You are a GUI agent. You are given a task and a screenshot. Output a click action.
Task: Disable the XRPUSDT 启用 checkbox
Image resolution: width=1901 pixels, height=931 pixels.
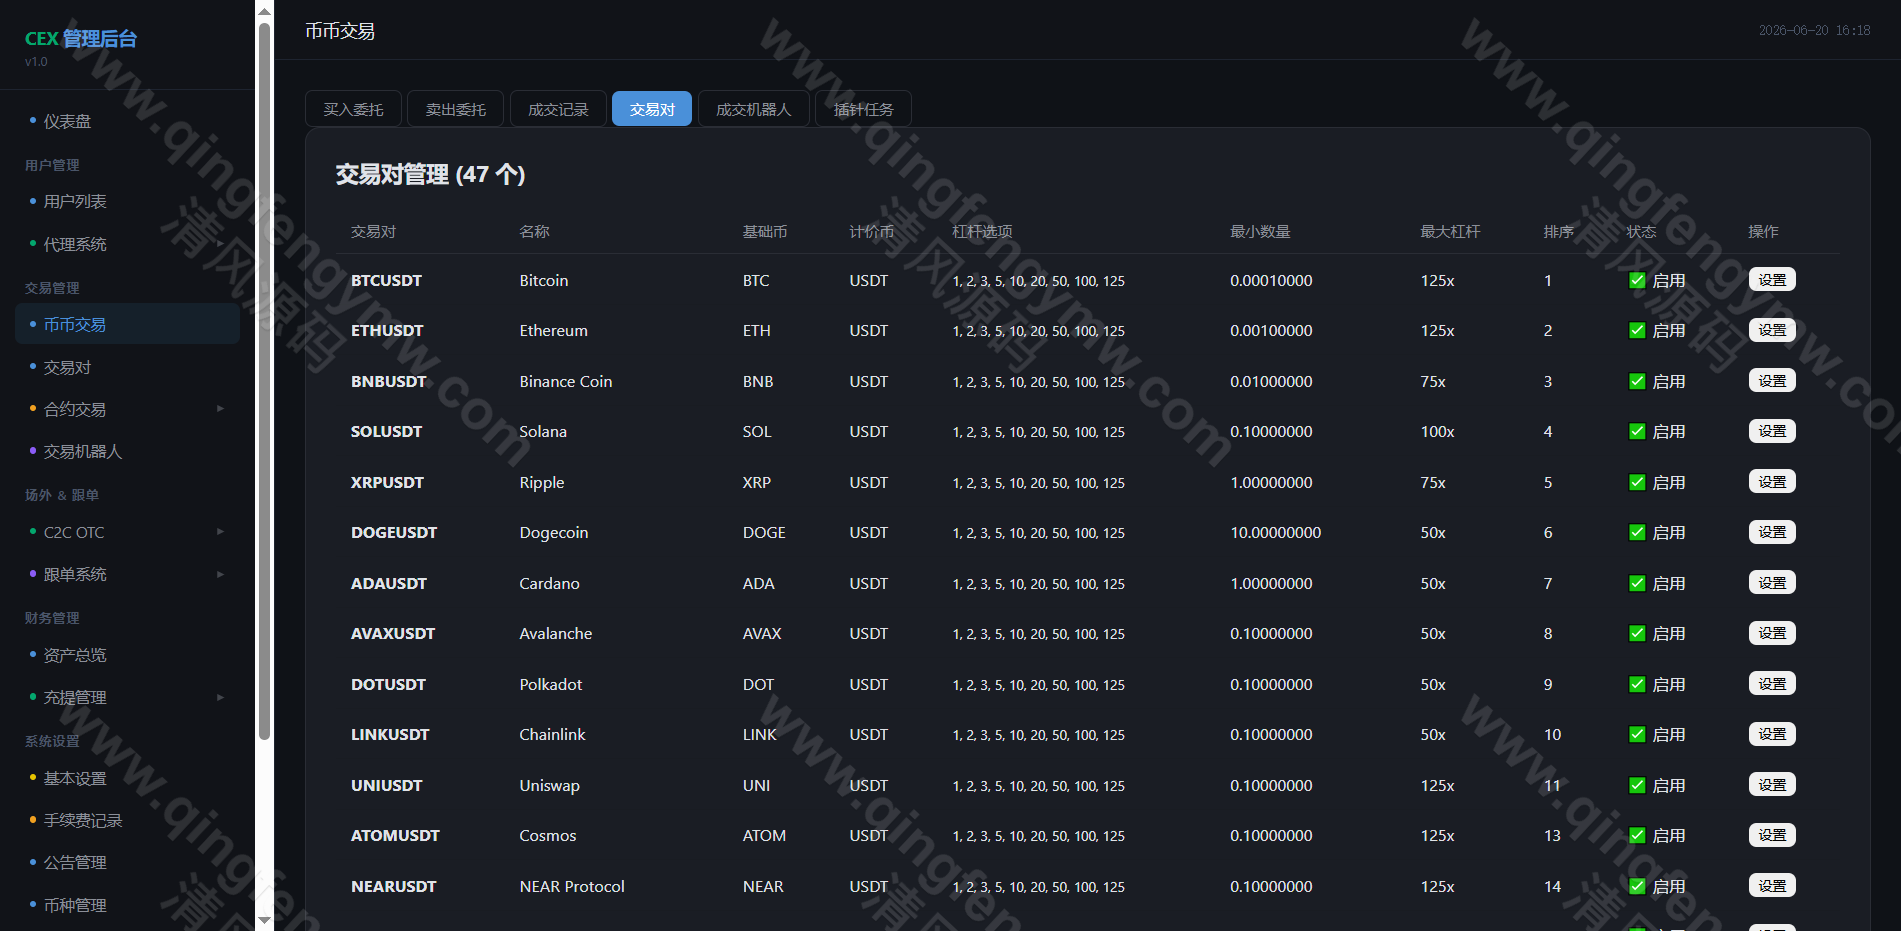[1637, 483]
